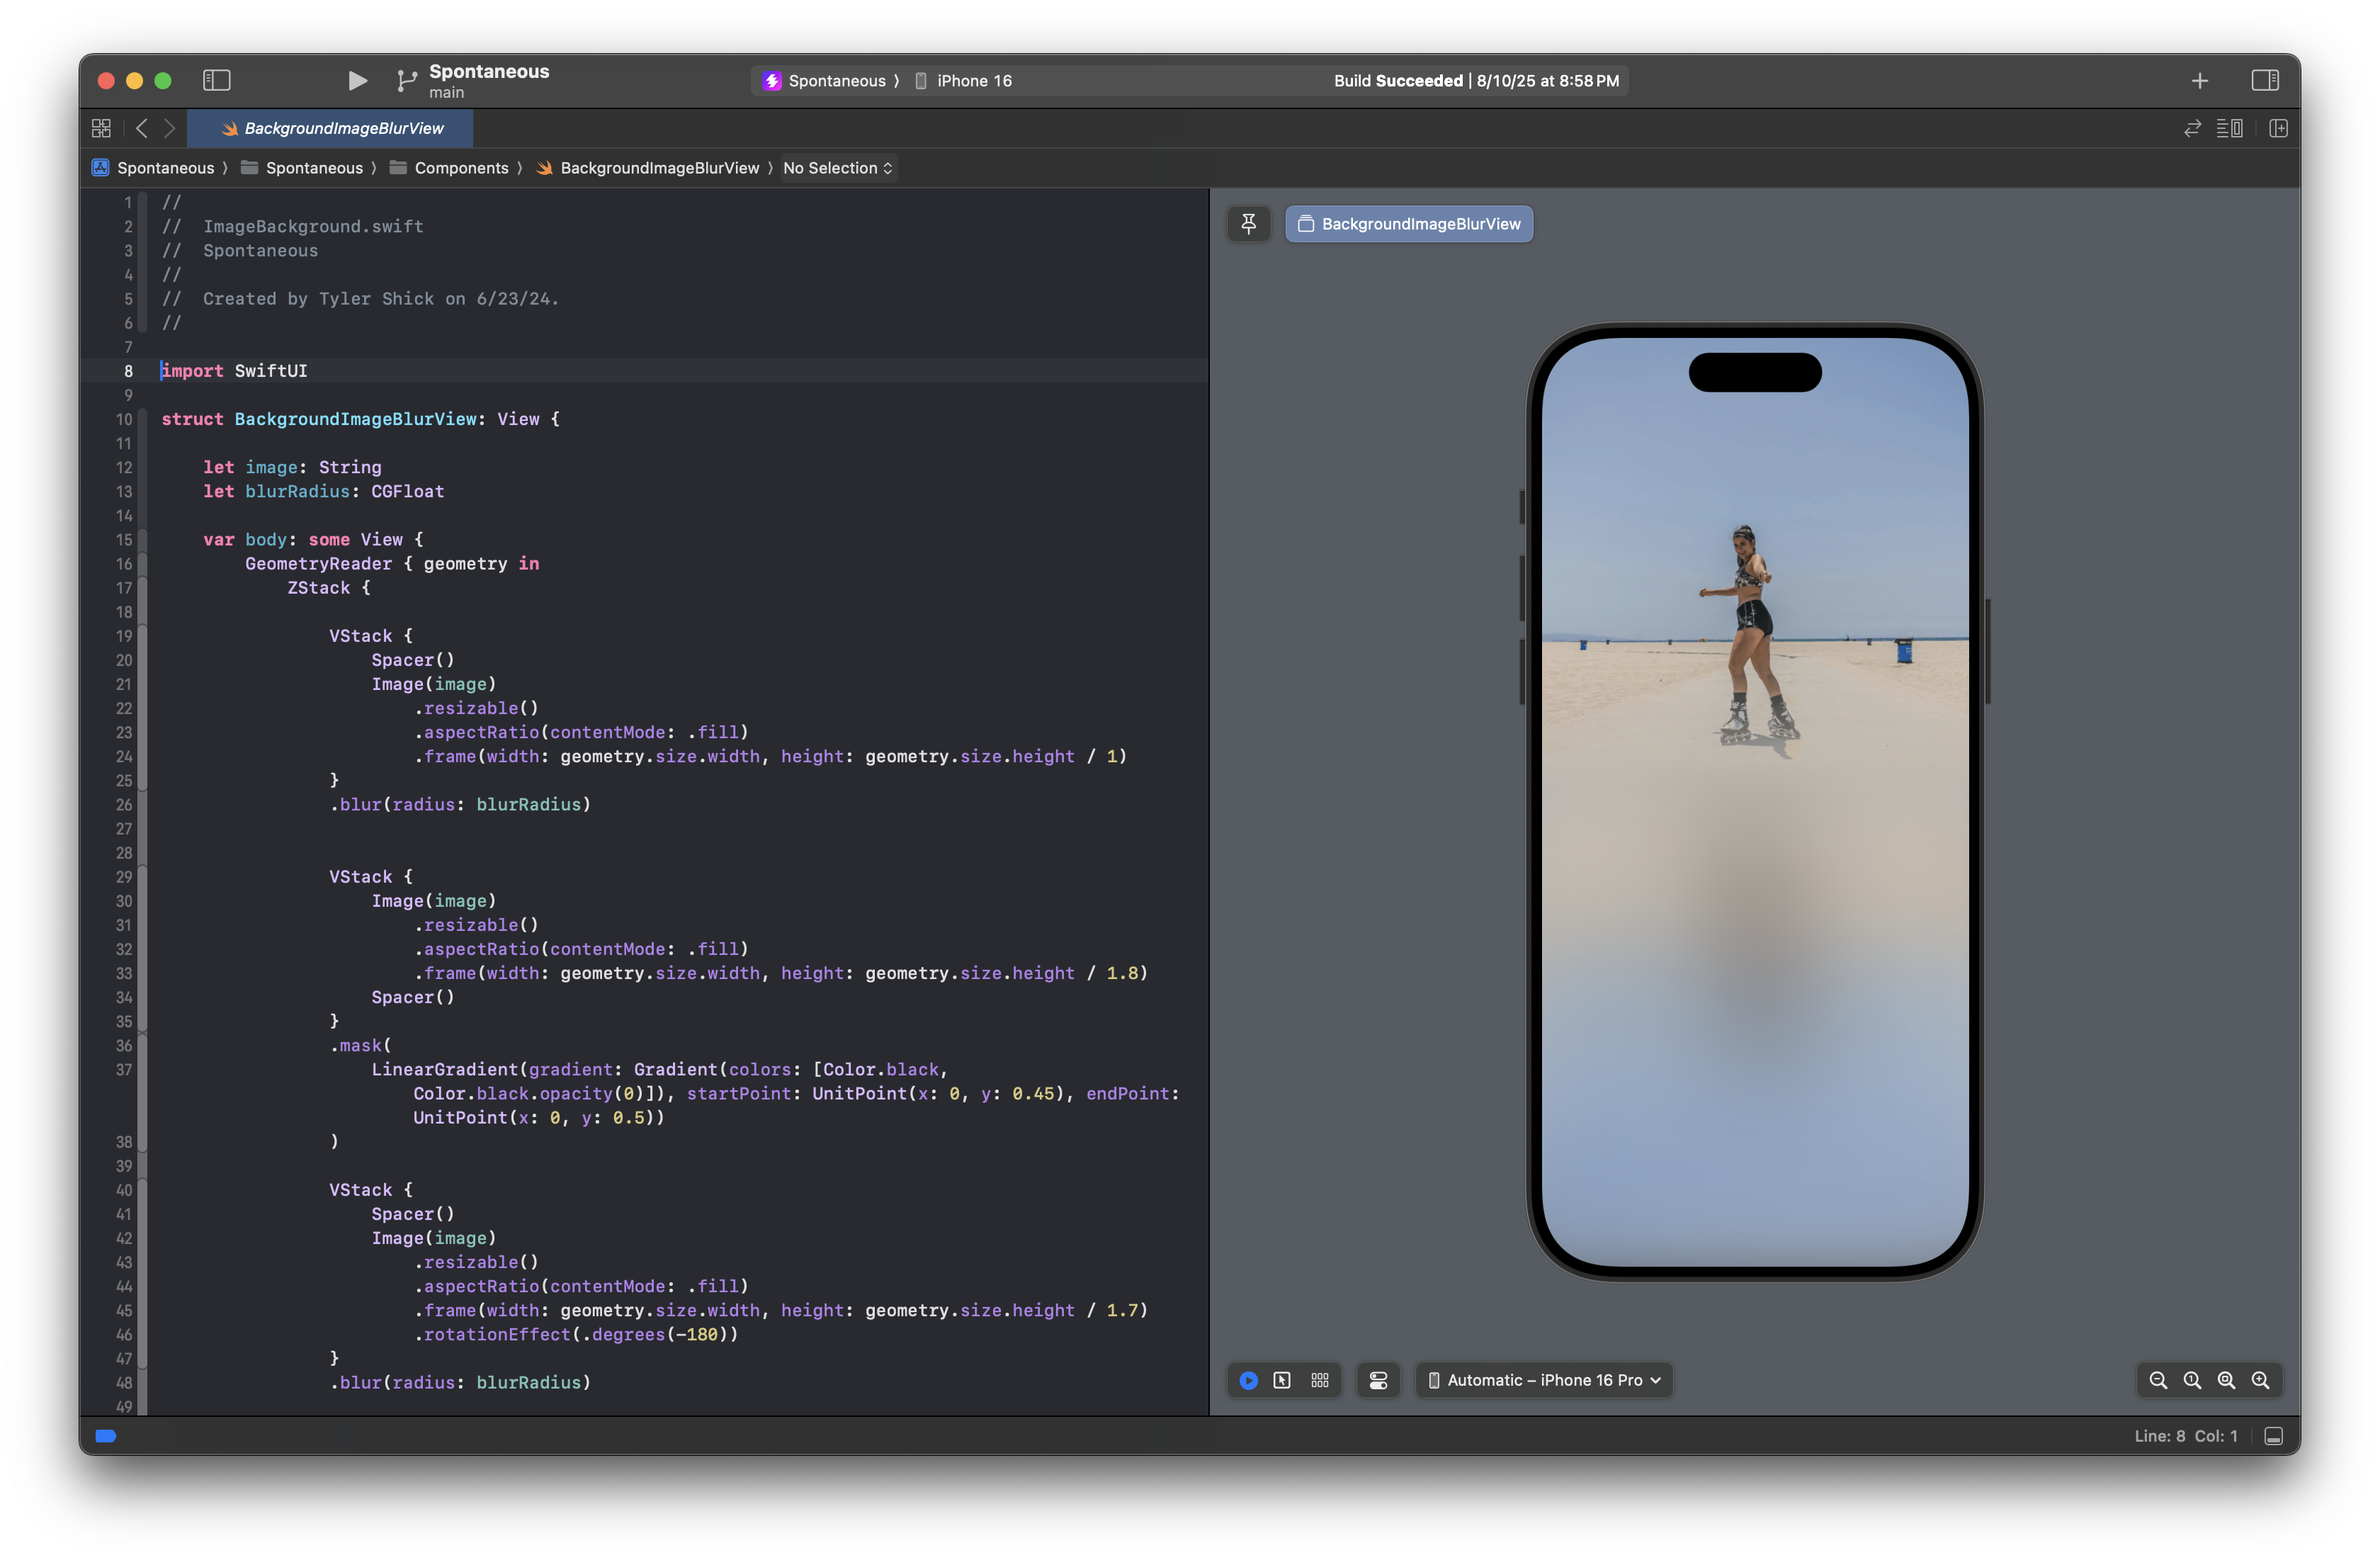Click 'LinearGradient(gradient:' on line 37
The width and height of the screenshot is (2380, 1560).
[497, 1069]
